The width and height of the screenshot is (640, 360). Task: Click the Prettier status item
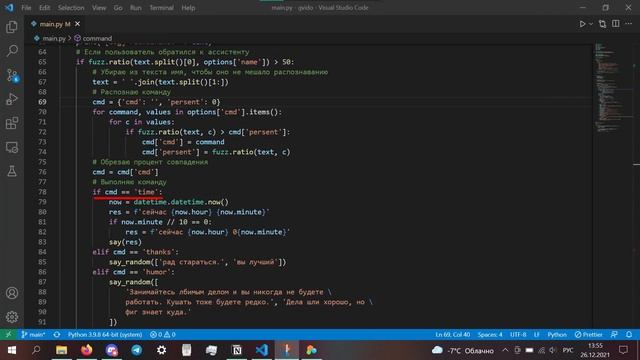click(x=588, y=334)
